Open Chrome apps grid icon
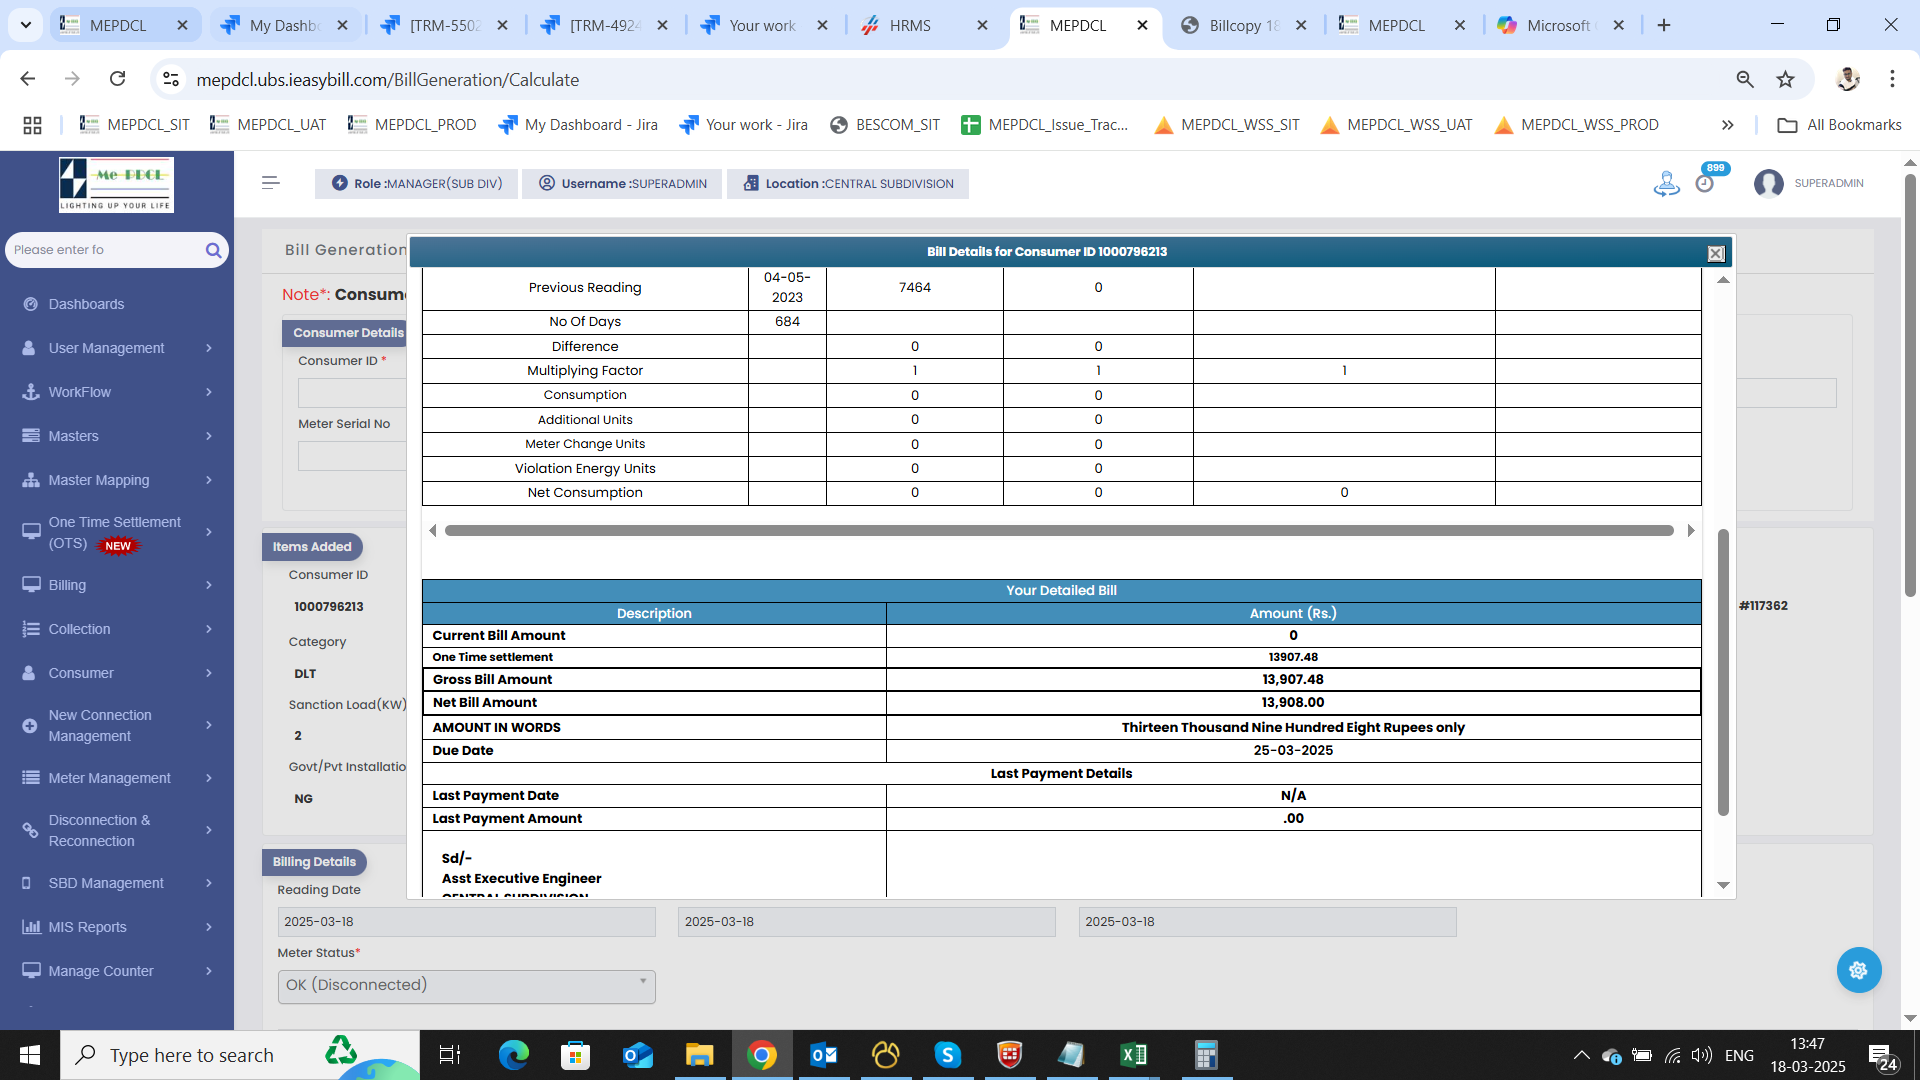The image size is (1920, 1080). tap(32, 125)
